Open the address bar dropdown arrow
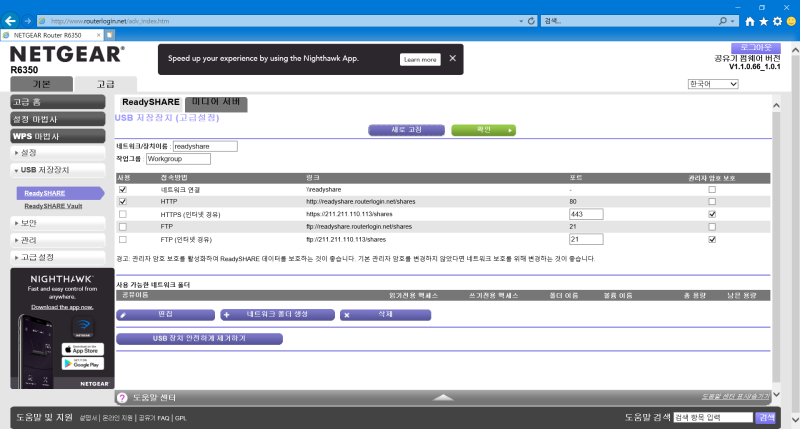Image resolution: width=800 pixels, height=429 pixels. pos(521,21)
